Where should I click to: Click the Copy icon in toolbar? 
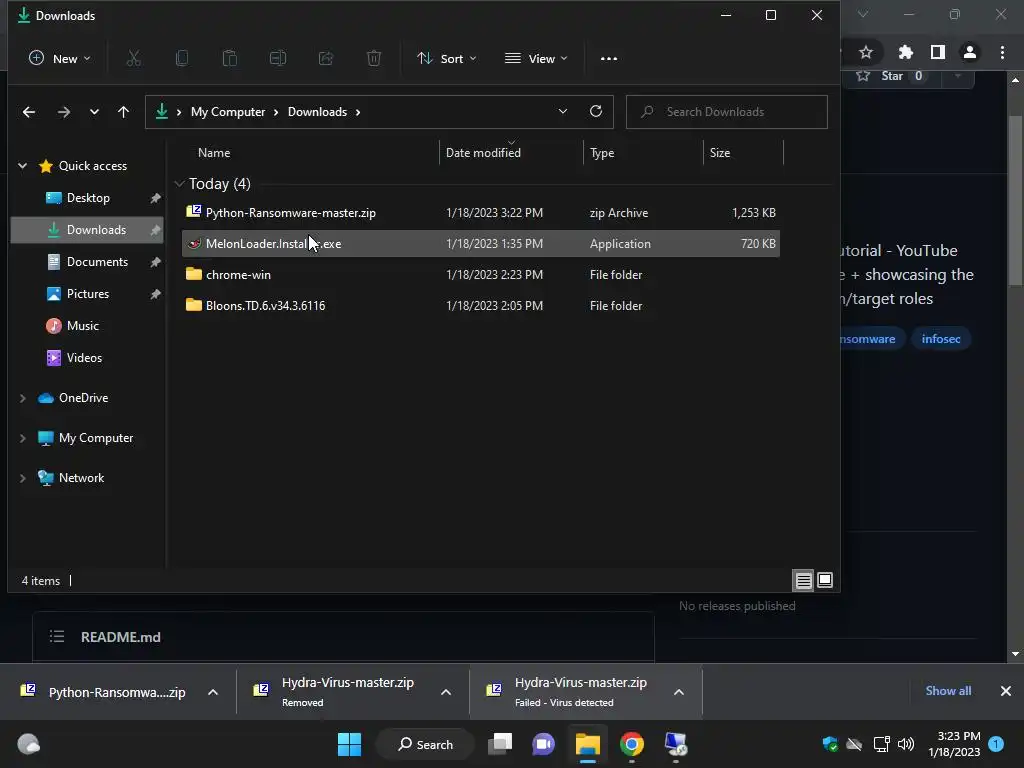tap(182, 59)
